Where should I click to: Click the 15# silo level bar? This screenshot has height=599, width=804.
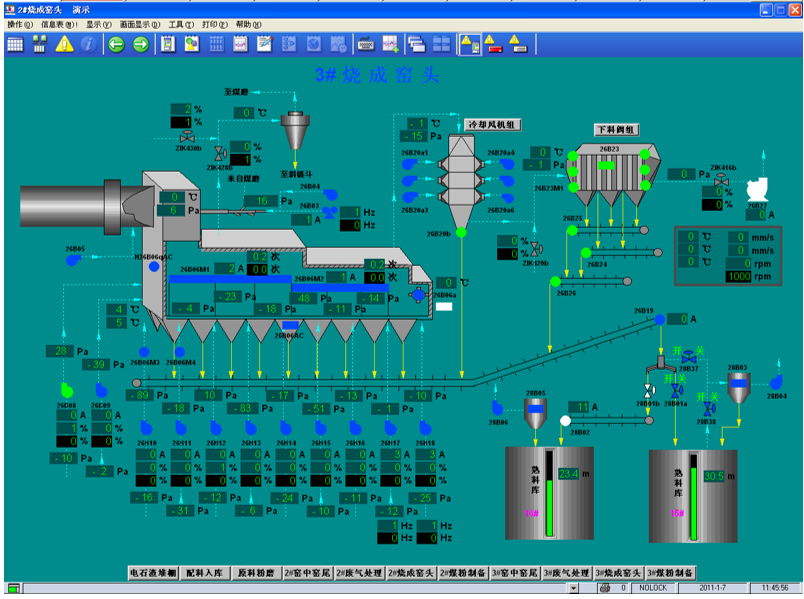coord(694,497)
